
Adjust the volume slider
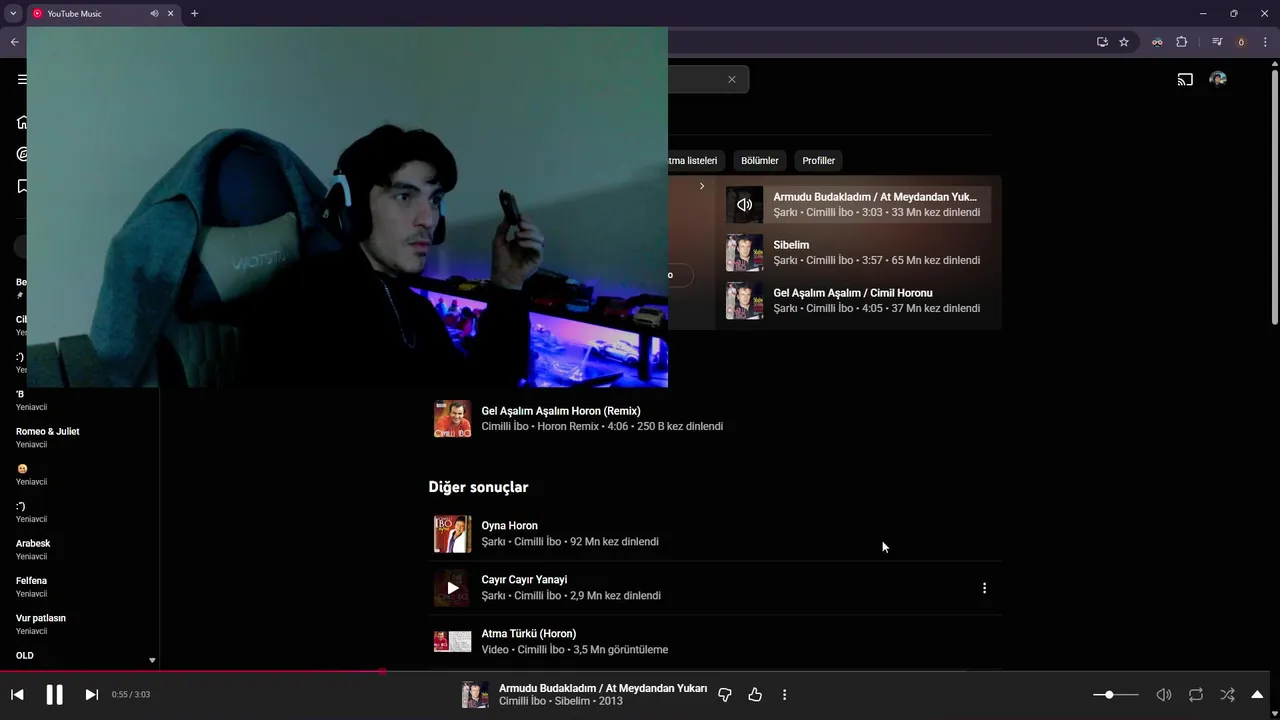pyautogui.click(x=1115, y=694)
